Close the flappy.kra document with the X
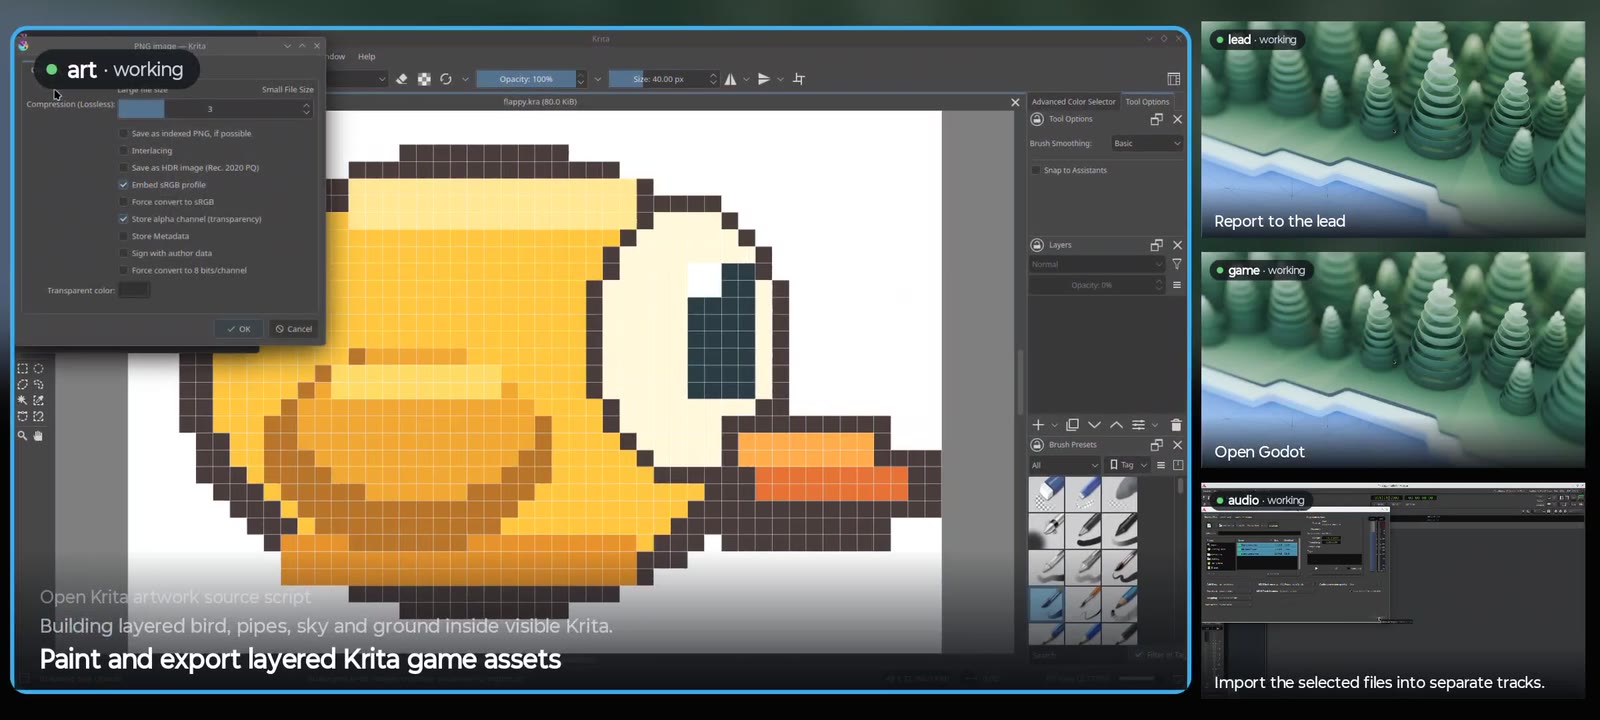The image size is (1600, 720). coord(1015,102)
